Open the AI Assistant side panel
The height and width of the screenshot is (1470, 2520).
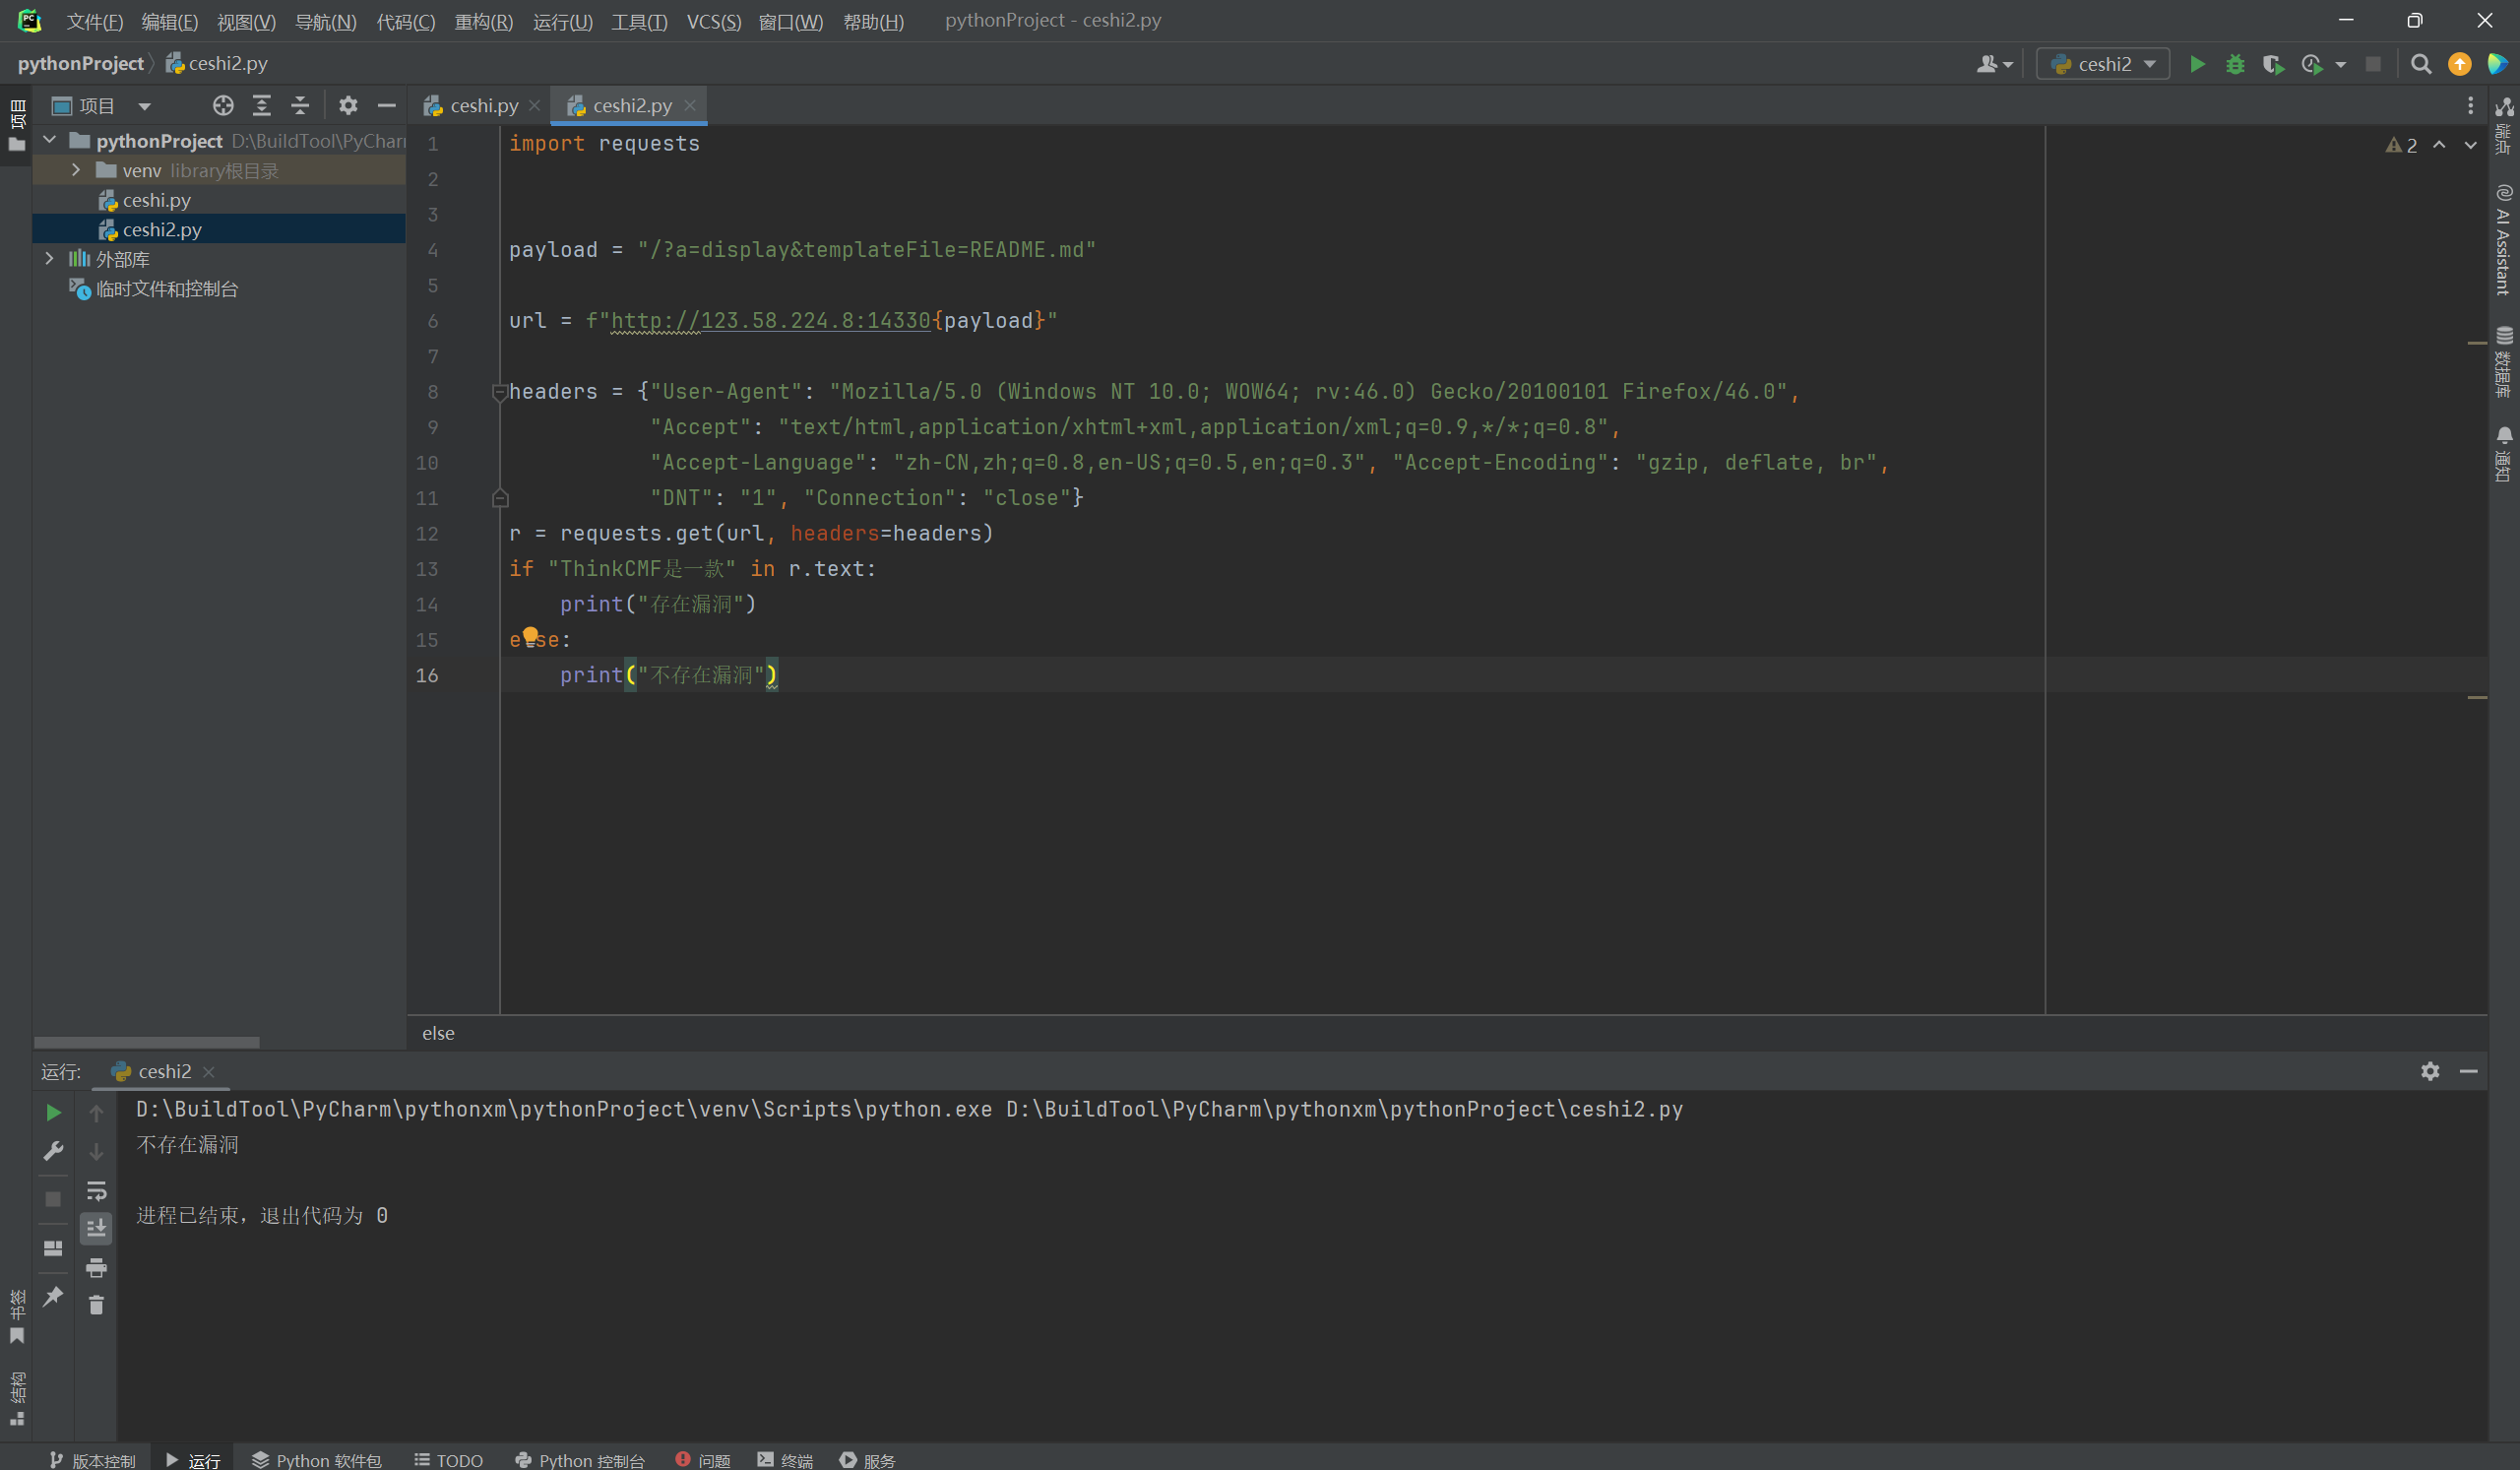pos(2503,240)
